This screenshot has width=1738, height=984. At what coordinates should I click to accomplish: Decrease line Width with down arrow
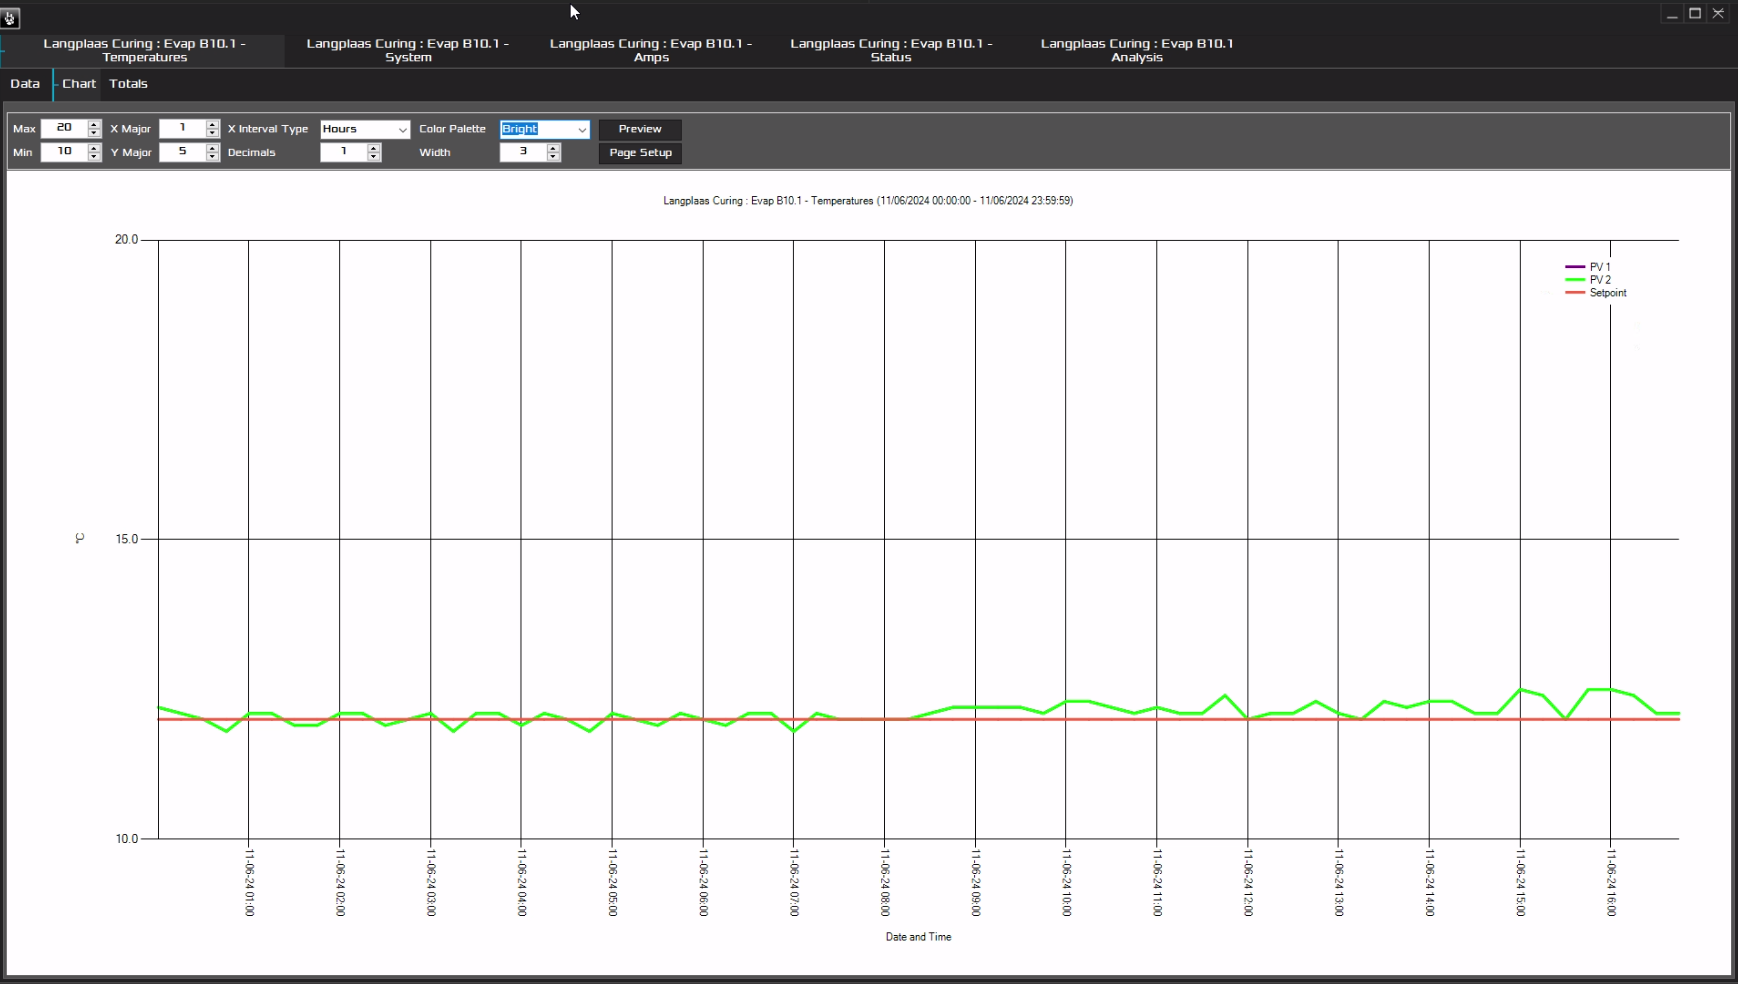point(554,157)
